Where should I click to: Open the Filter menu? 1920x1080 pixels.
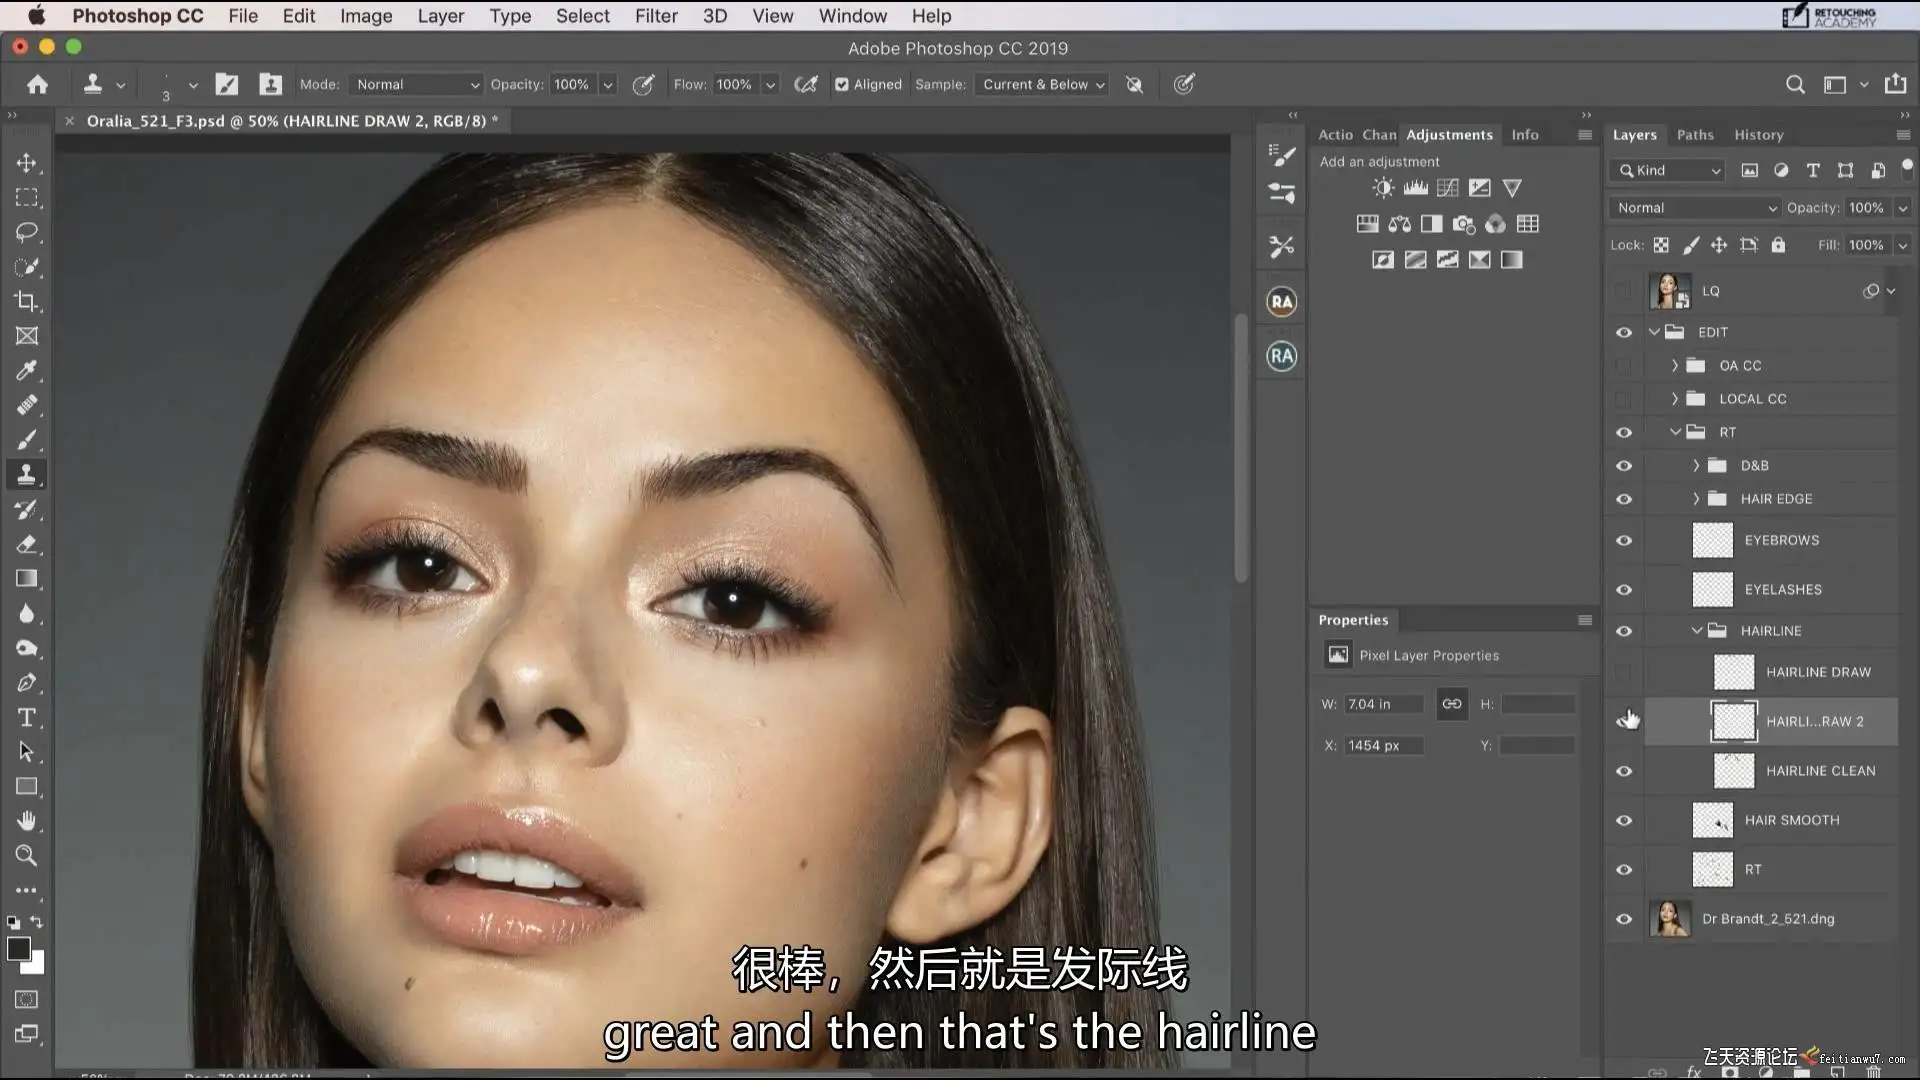656,16
